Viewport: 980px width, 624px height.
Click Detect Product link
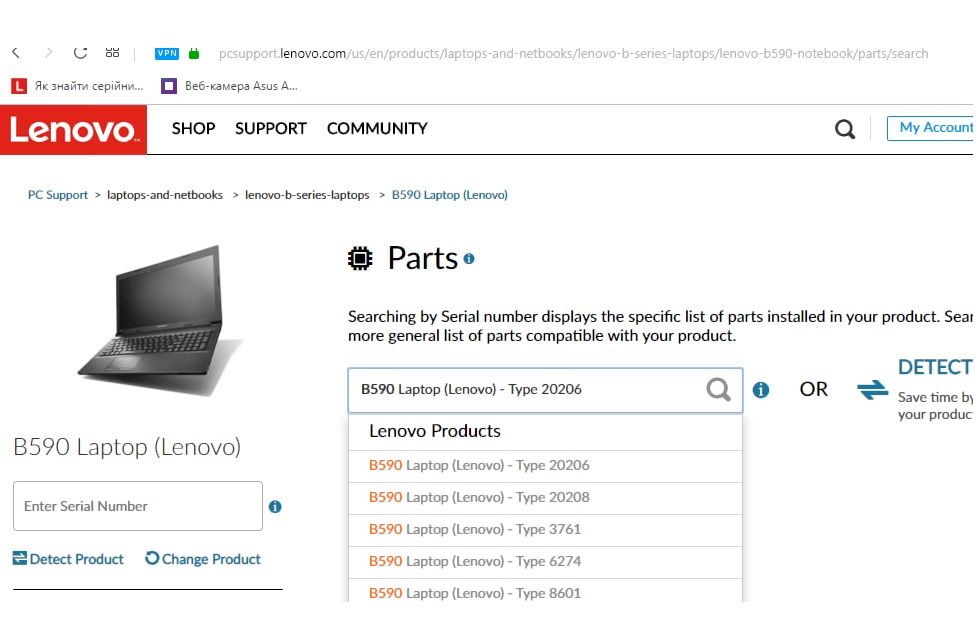pyautogui.click(x=68, y=559)
